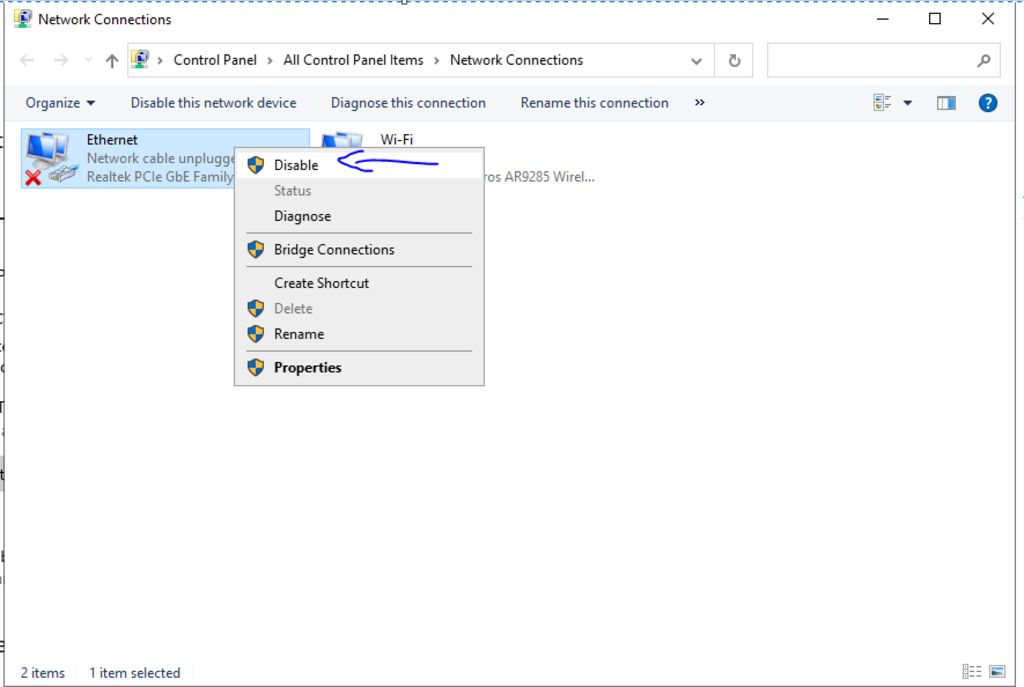Go forward with the Forward arrow

click(x=61, y=61)
